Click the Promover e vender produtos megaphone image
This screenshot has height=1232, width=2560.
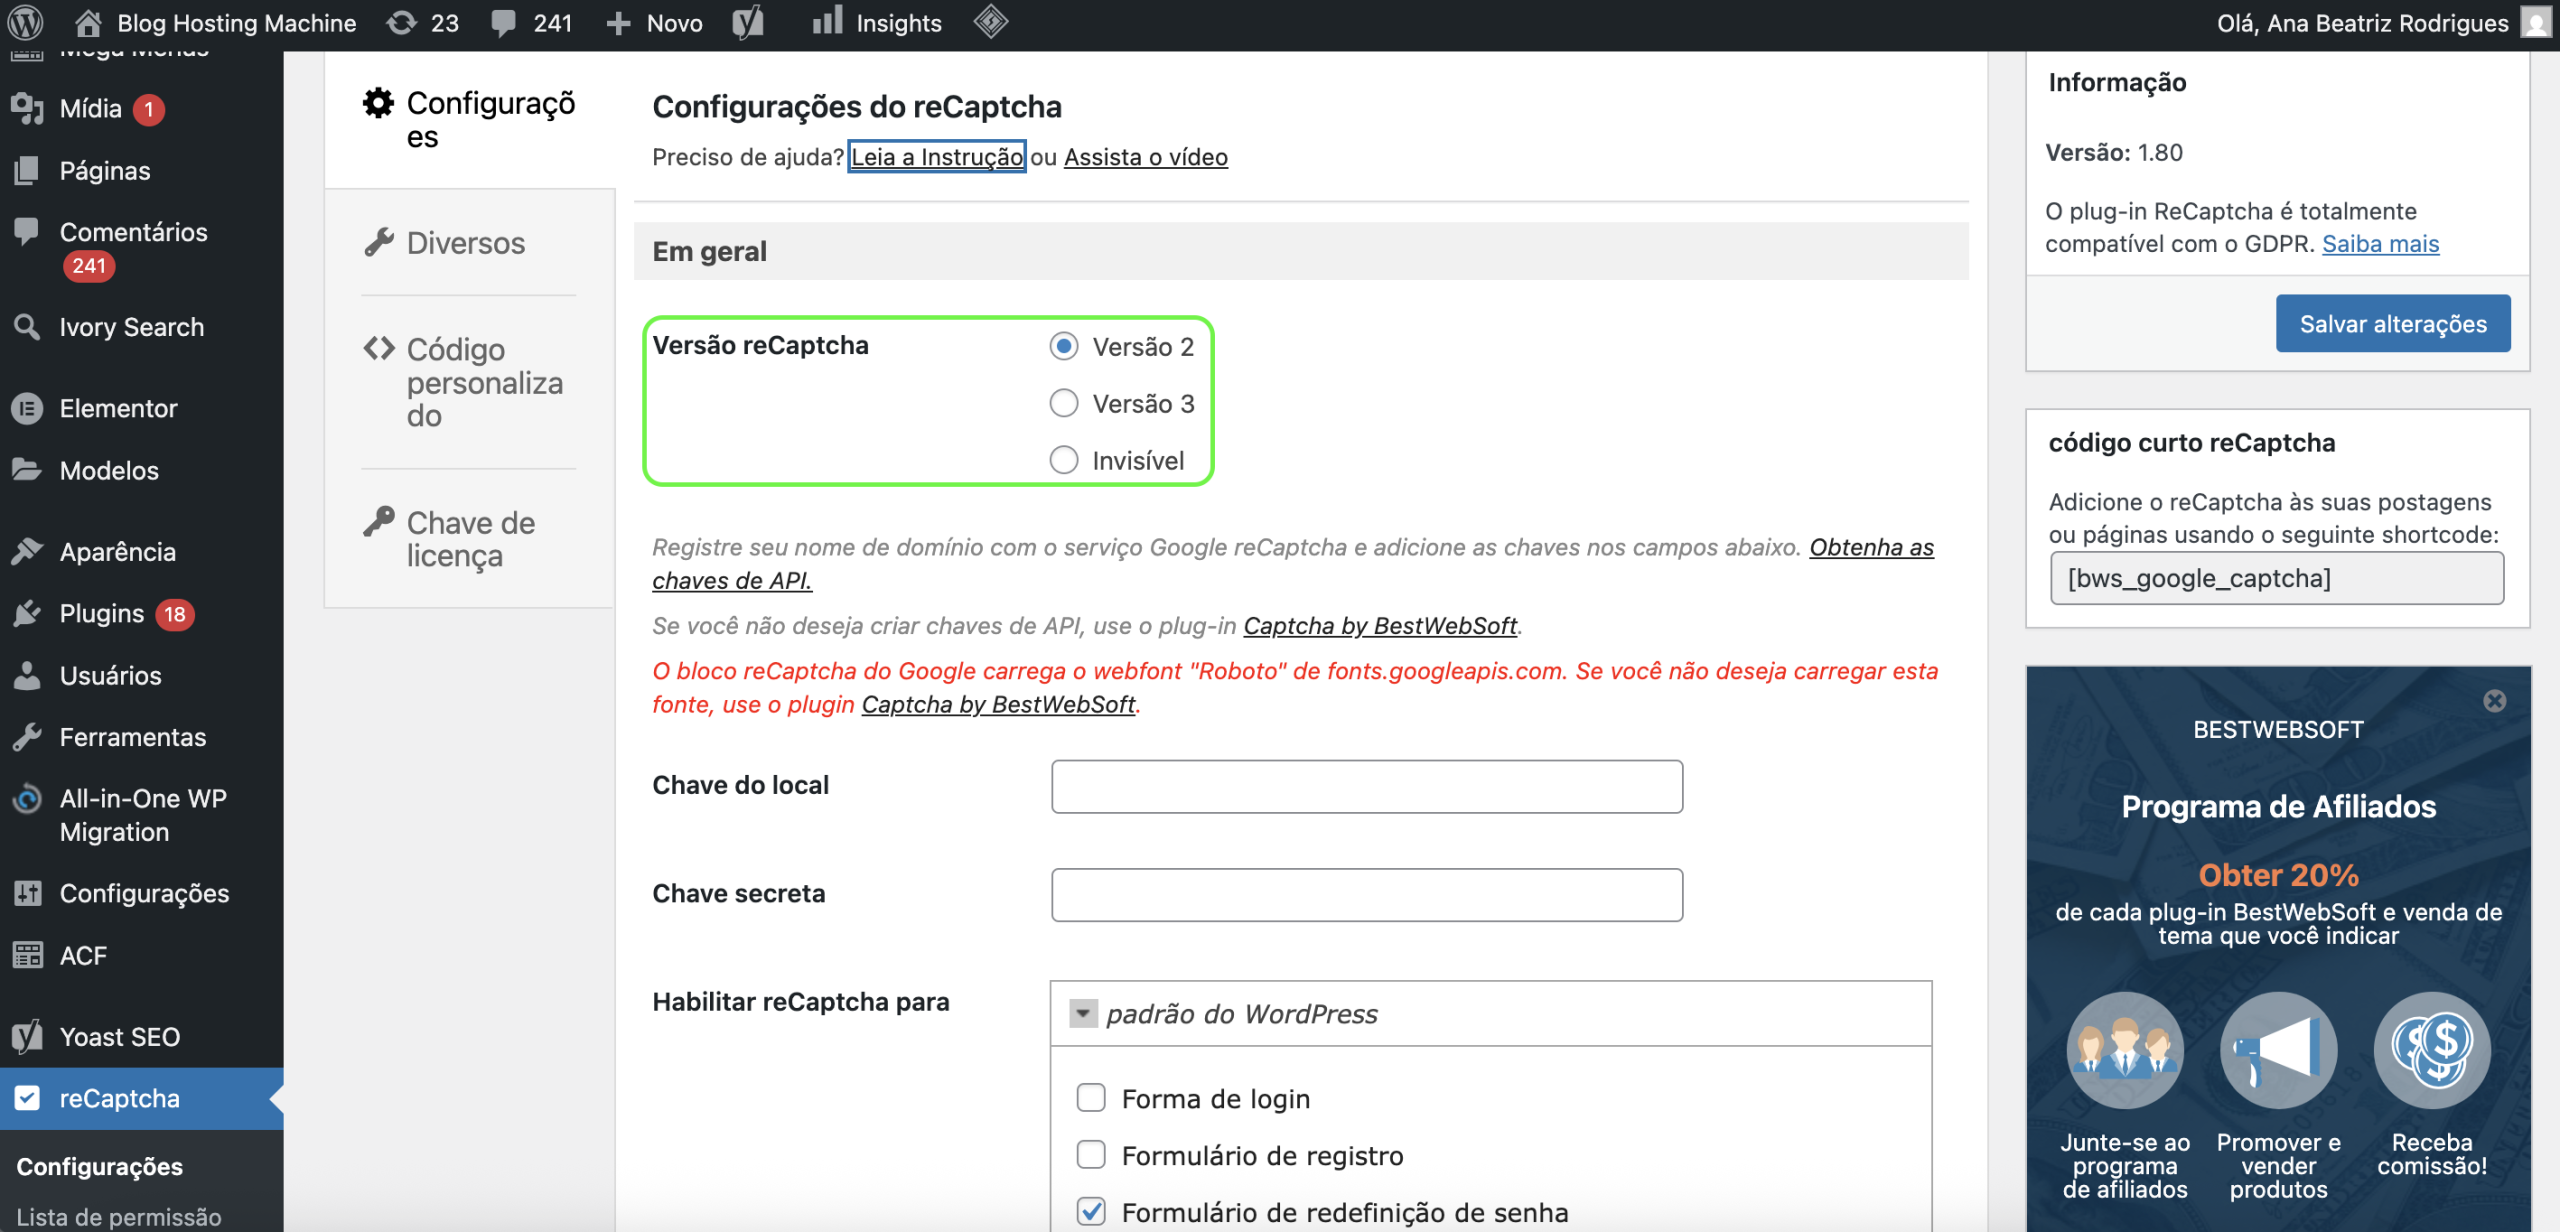pos(2279,1050)
